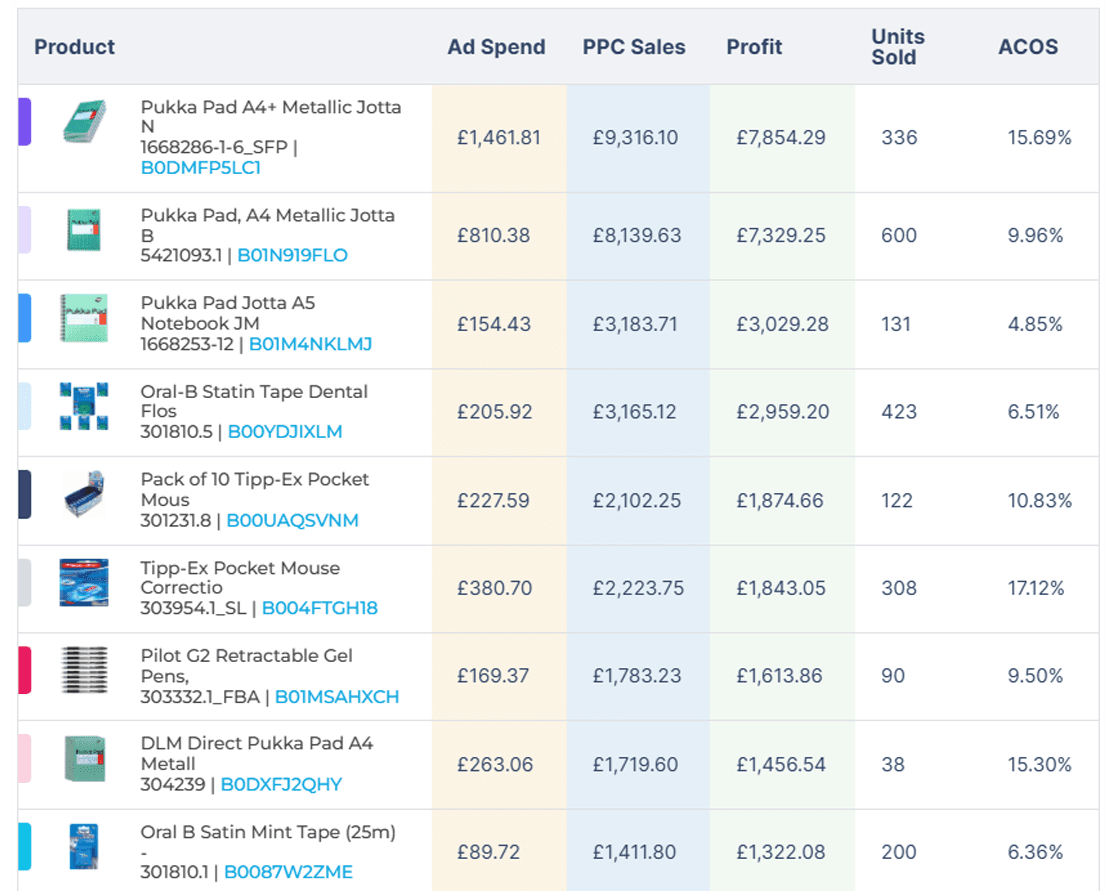Click Pack of 10 Tipp-Ex thumbnail
Screen dimensions: 1116x891
[x=84, y=494]
